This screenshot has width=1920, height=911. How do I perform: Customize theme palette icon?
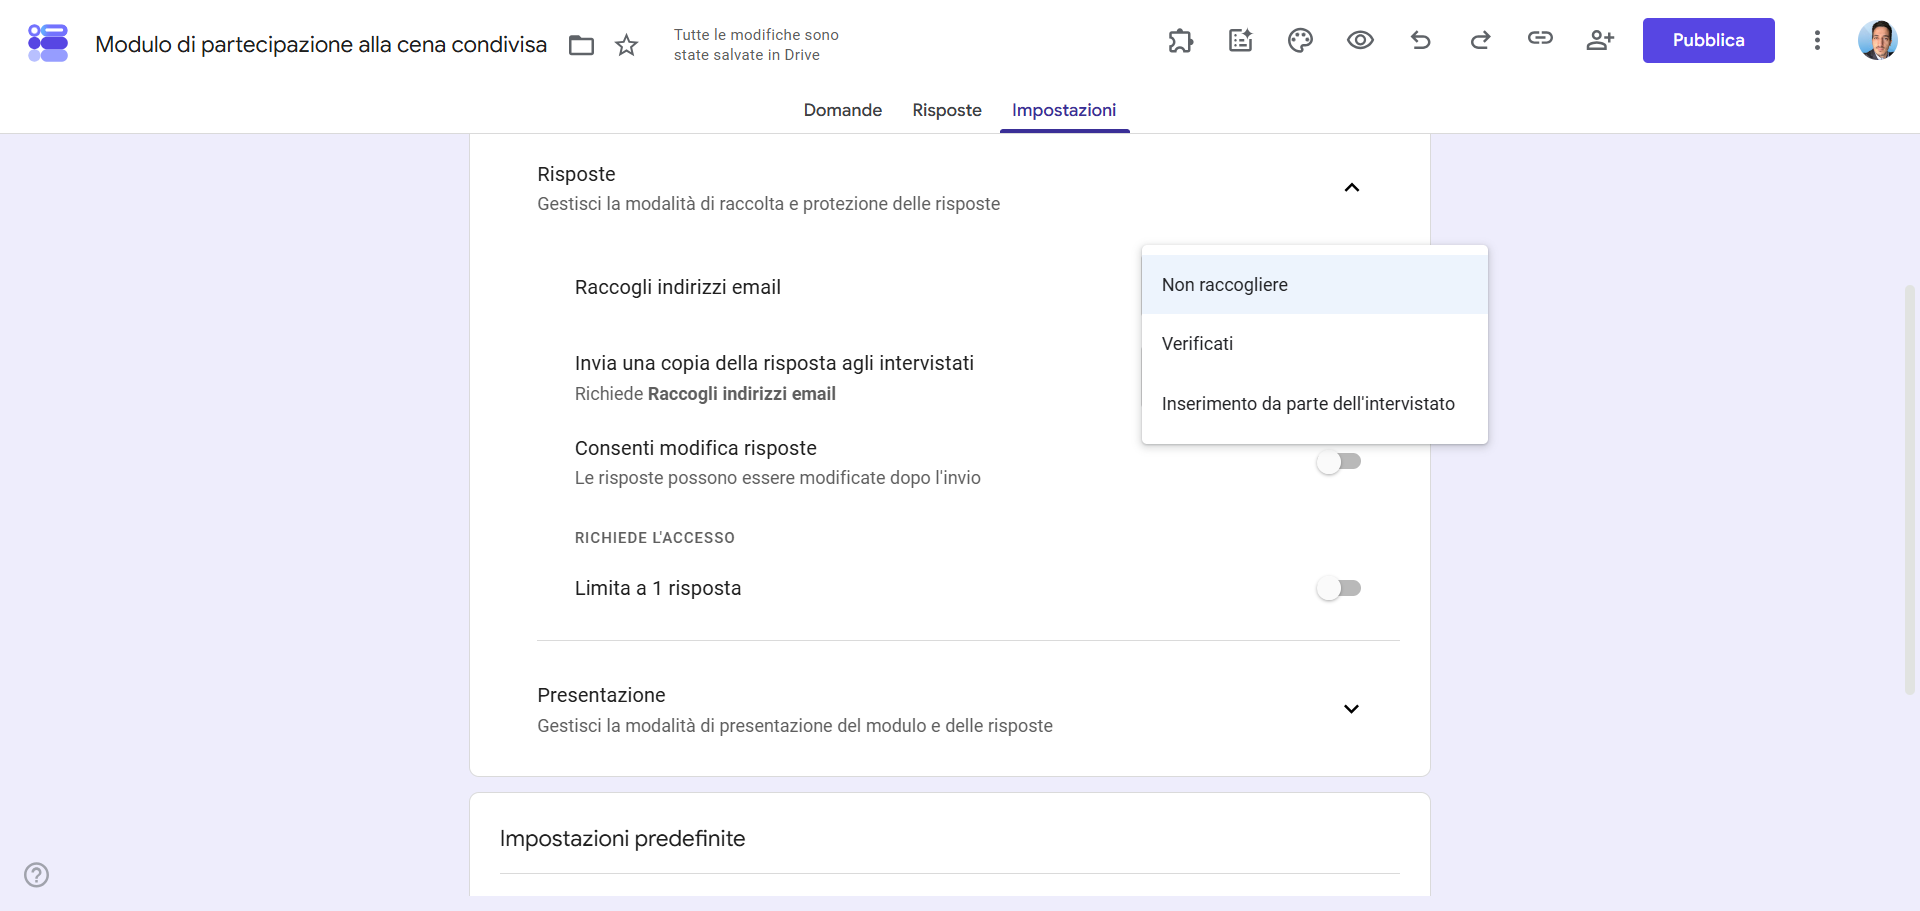1300,40
